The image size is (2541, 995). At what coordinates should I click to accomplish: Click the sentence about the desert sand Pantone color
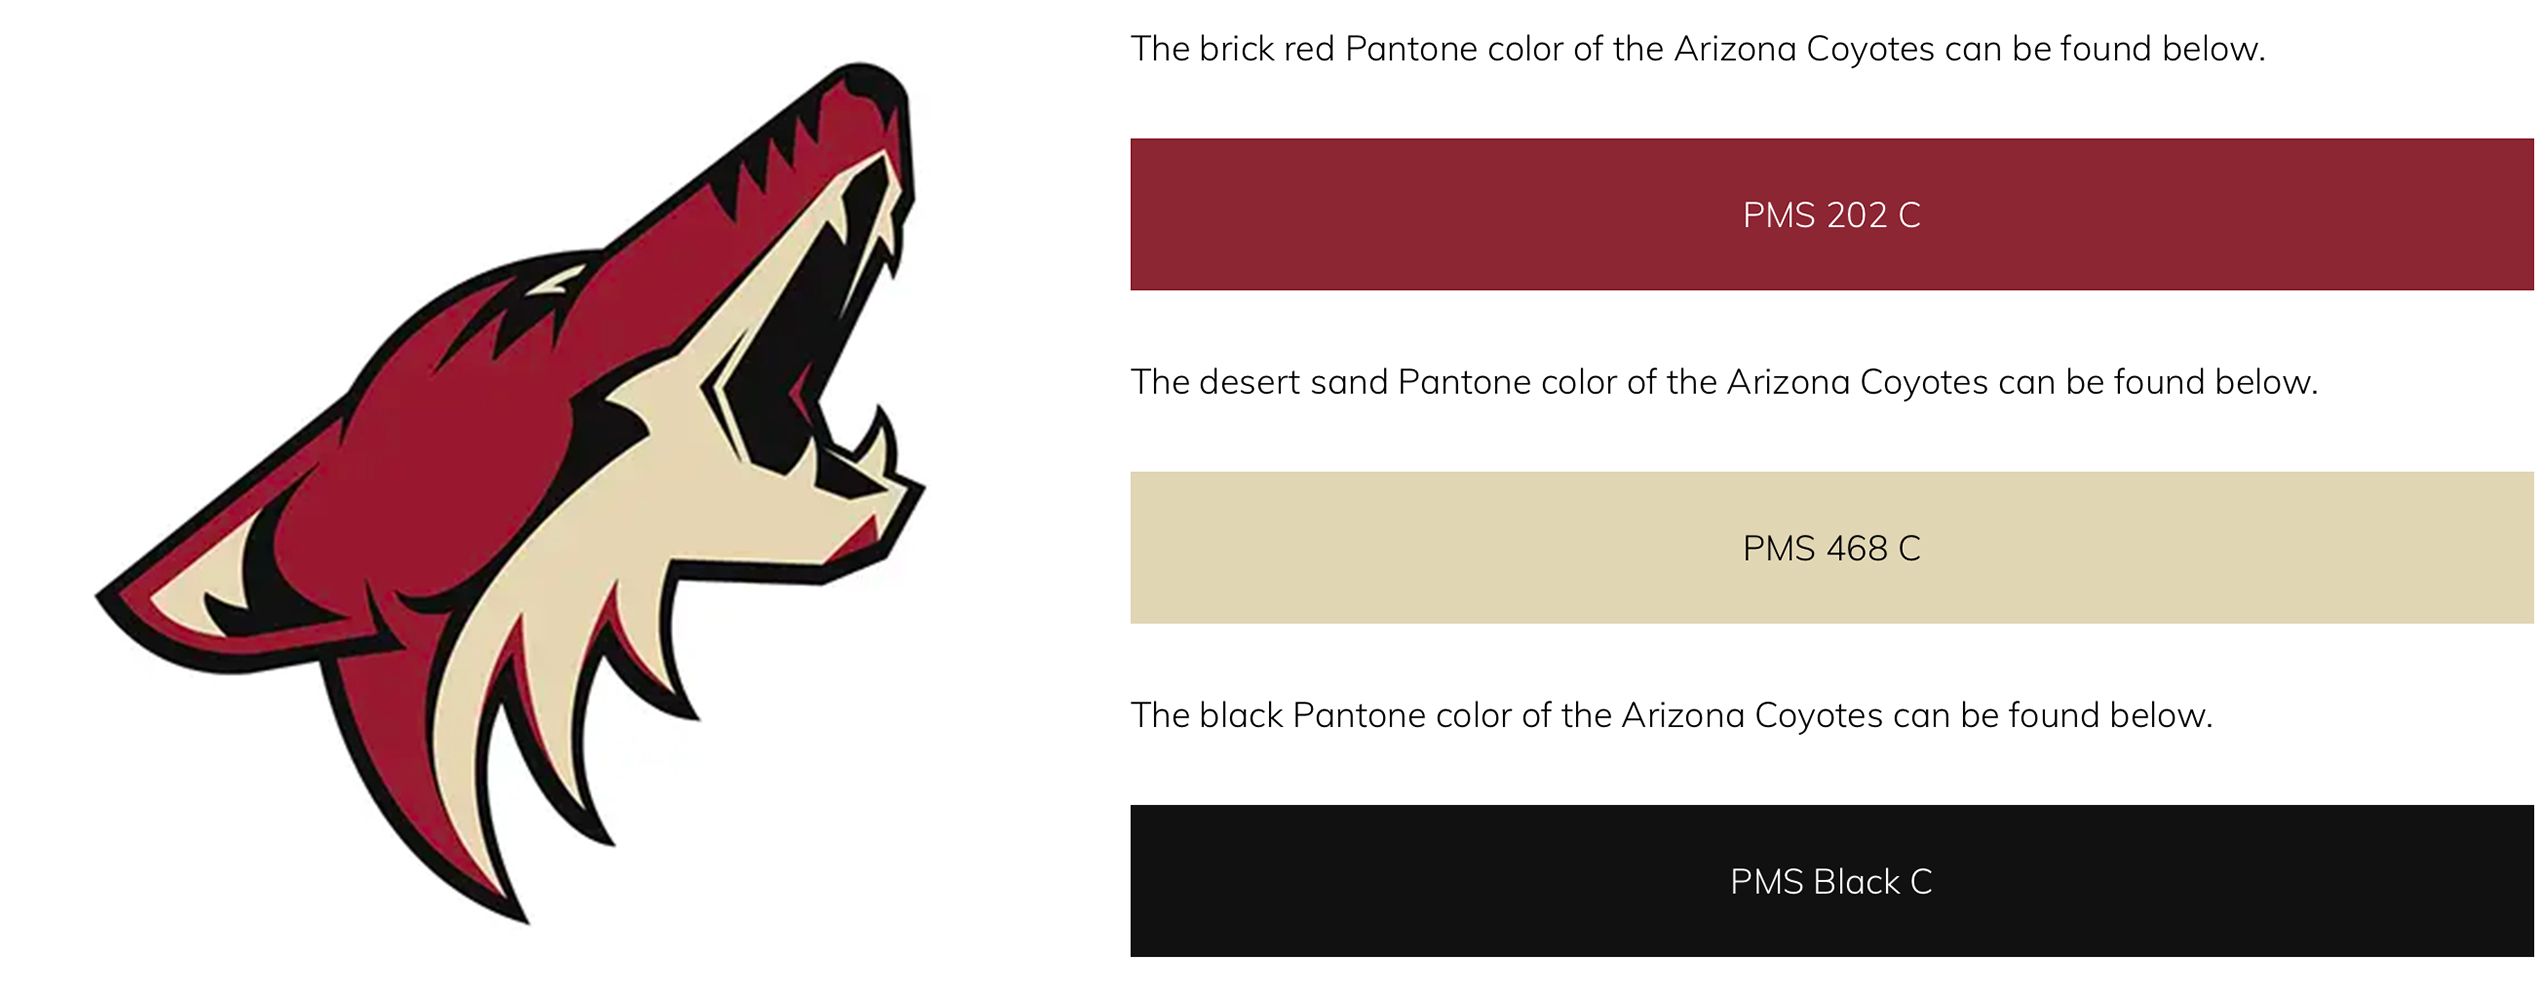(x=1724, y=382)
